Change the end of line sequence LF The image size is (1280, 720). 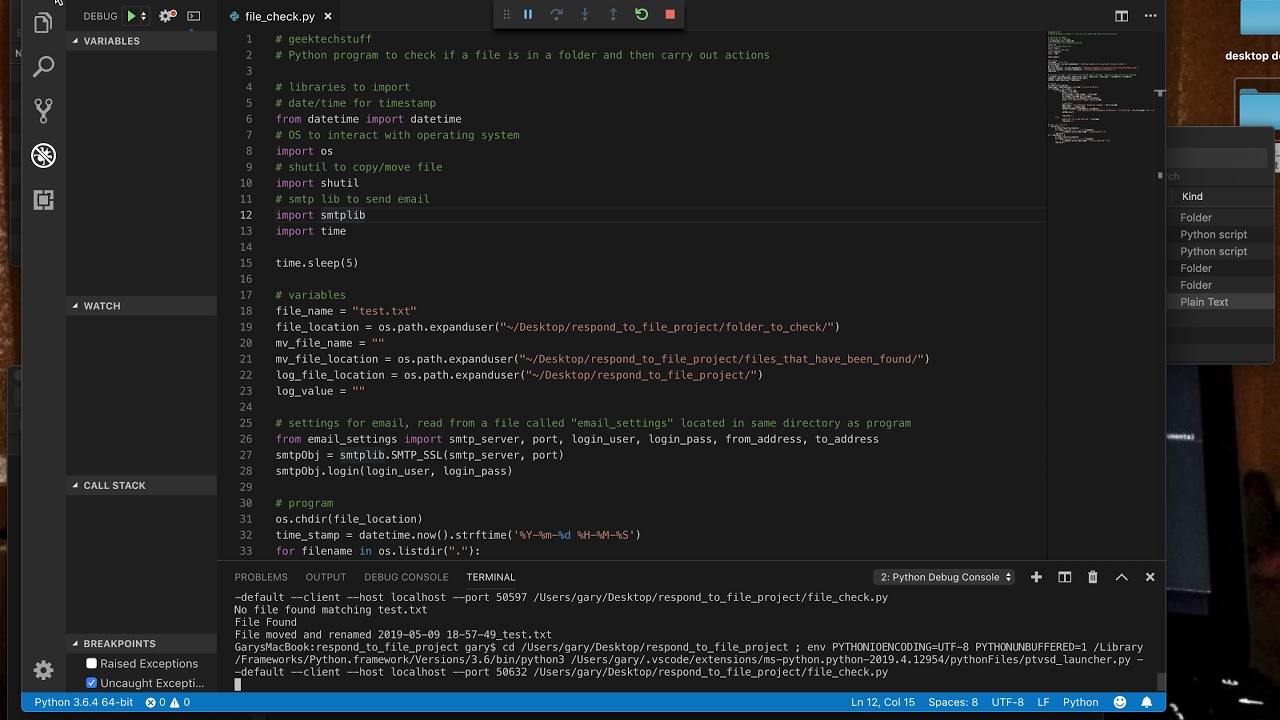(1043, 702)
